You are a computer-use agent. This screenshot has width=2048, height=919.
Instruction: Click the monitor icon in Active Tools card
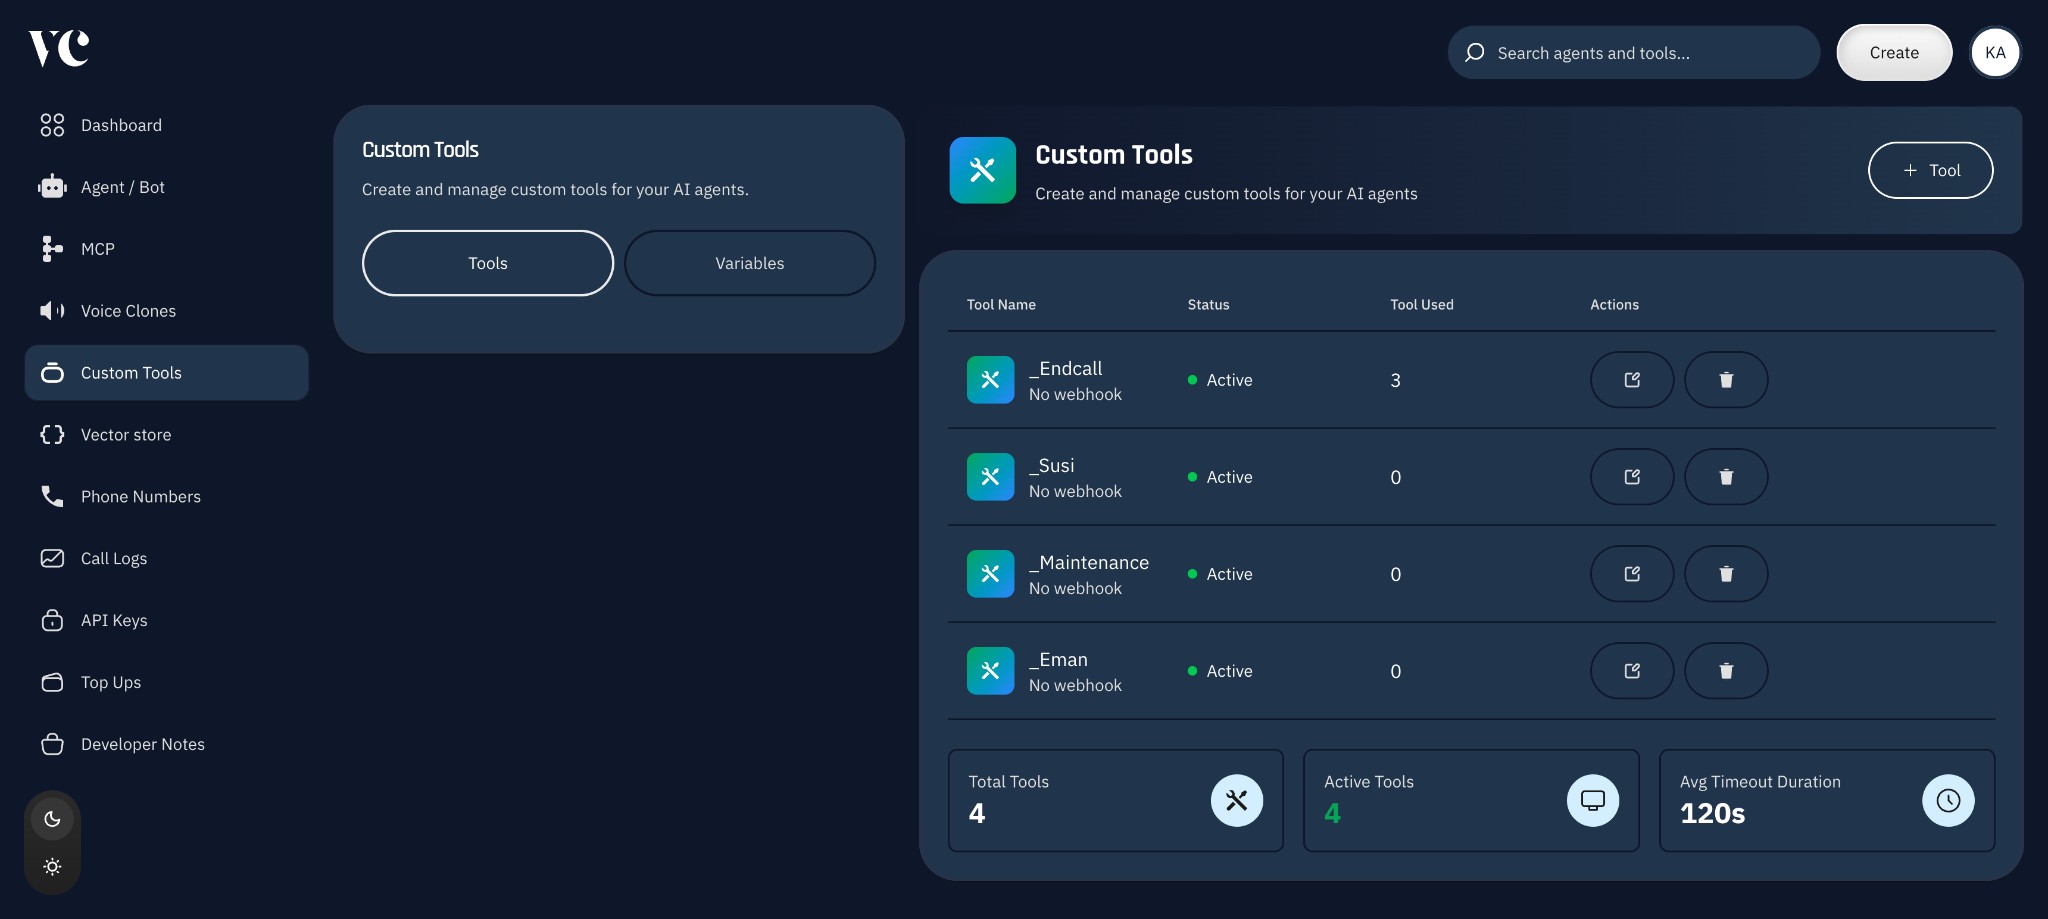click(x=1592, y=800)
